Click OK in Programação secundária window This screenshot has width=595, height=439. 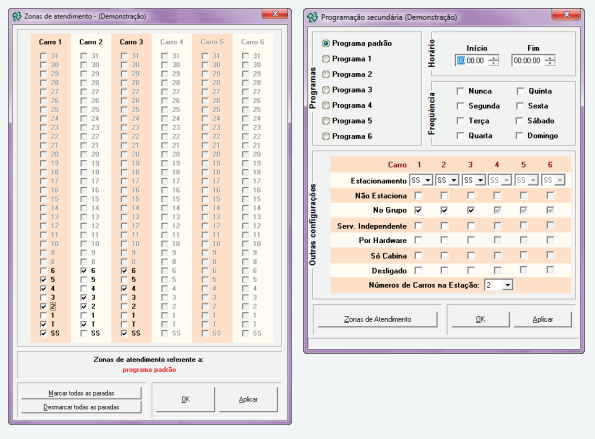tap(480, 319)
